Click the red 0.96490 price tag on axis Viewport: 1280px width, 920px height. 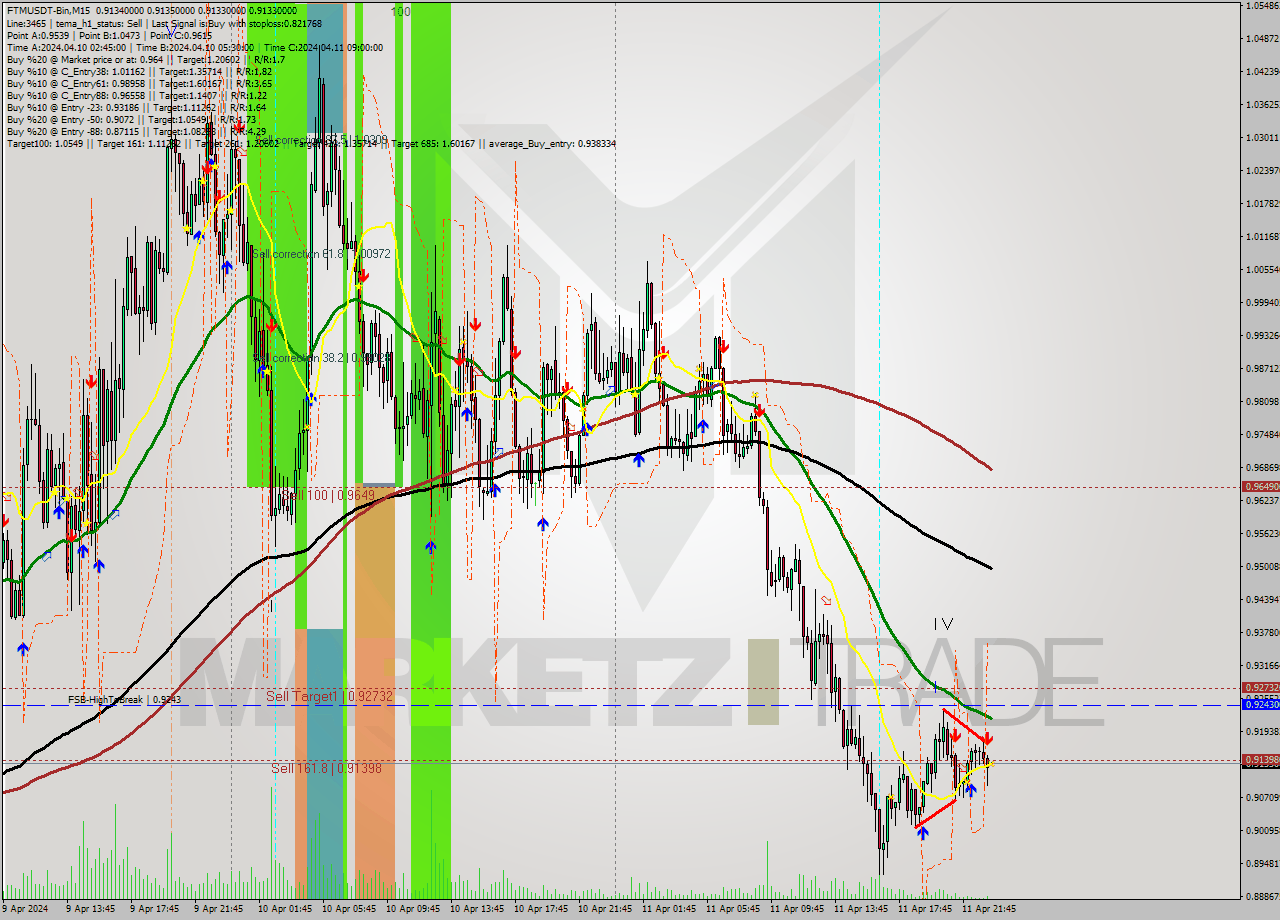[1261, 486]
